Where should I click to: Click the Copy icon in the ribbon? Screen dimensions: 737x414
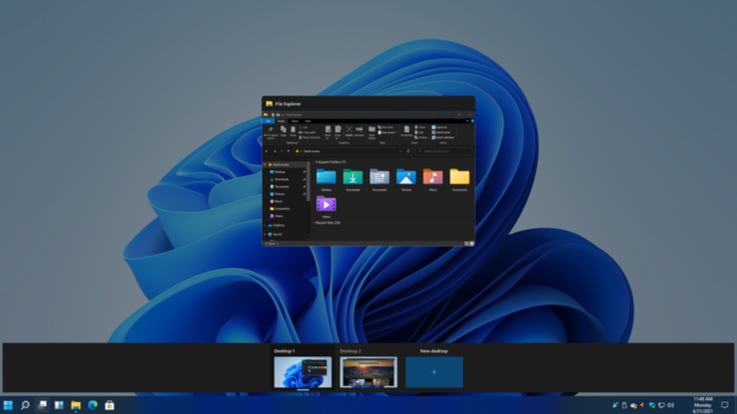tap(283, 131)
